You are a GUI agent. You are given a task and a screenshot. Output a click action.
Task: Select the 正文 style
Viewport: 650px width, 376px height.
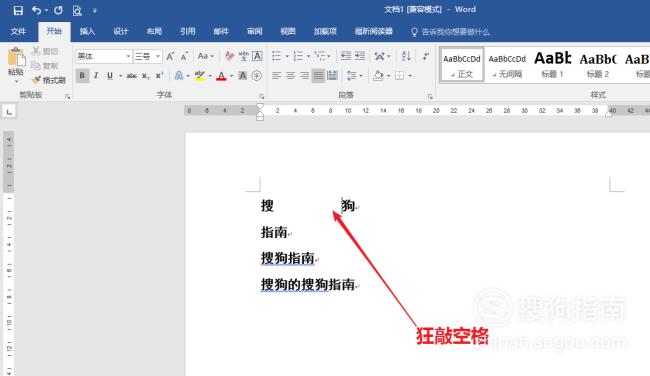click(462, 65)
